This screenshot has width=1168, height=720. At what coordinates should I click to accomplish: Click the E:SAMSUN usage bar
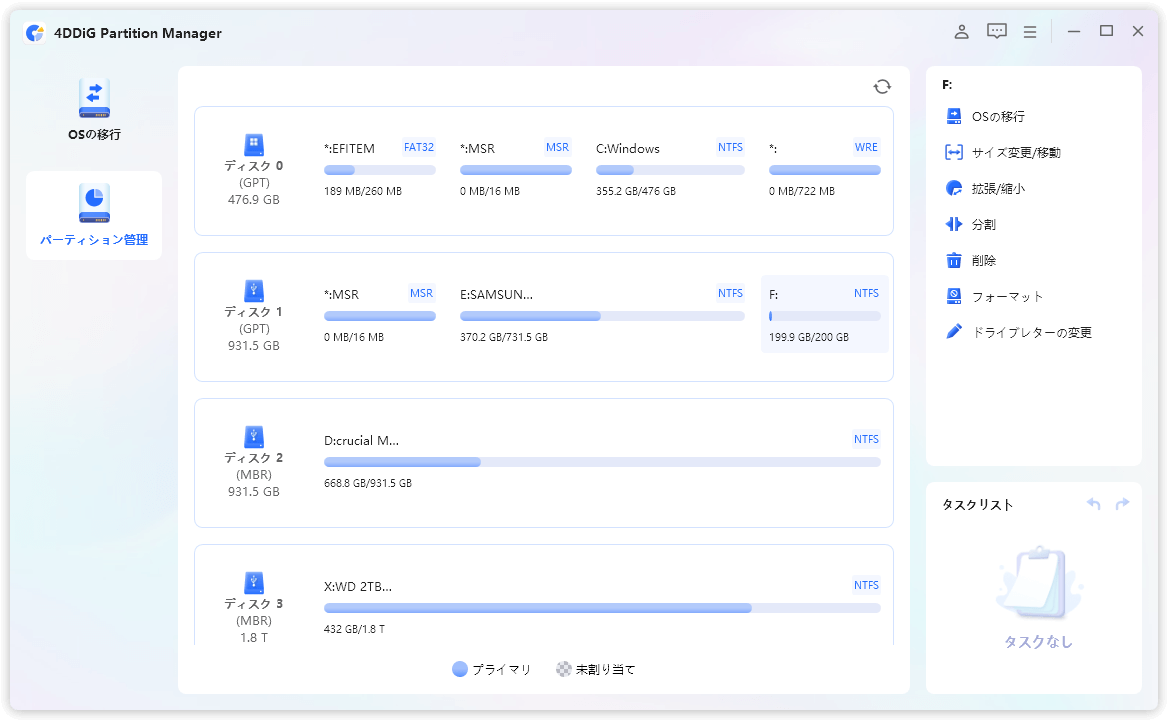pos(602,316)
